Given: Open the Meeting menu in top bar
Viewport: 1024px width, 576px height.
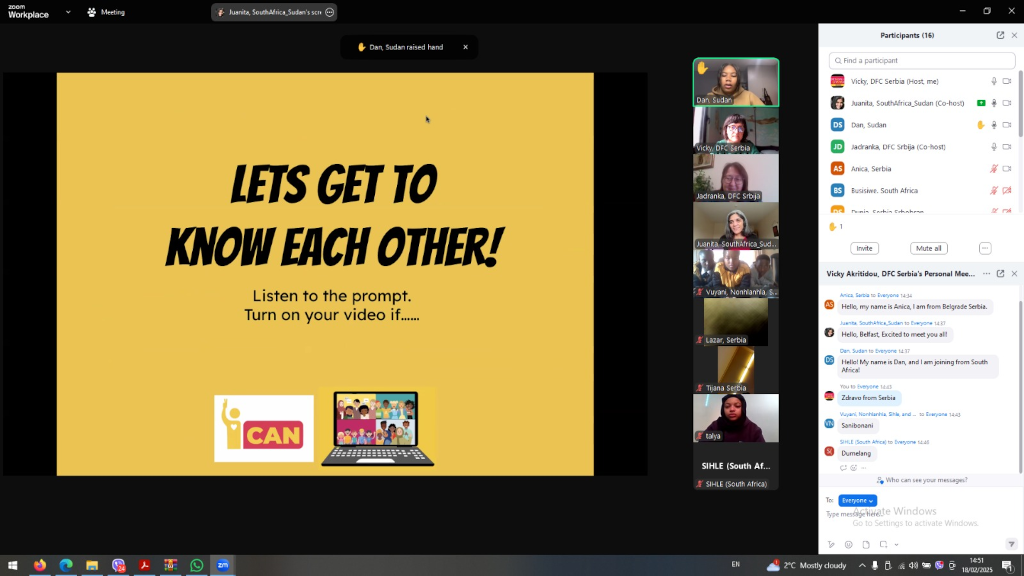Looking at the screenshot, I should 106,12.
